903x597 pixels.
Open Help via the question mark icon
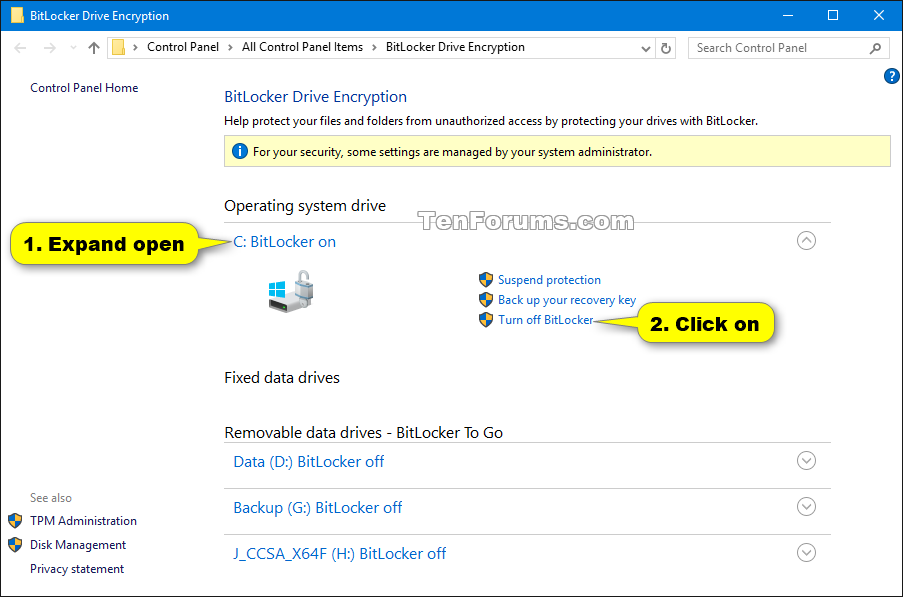point(891,76)
